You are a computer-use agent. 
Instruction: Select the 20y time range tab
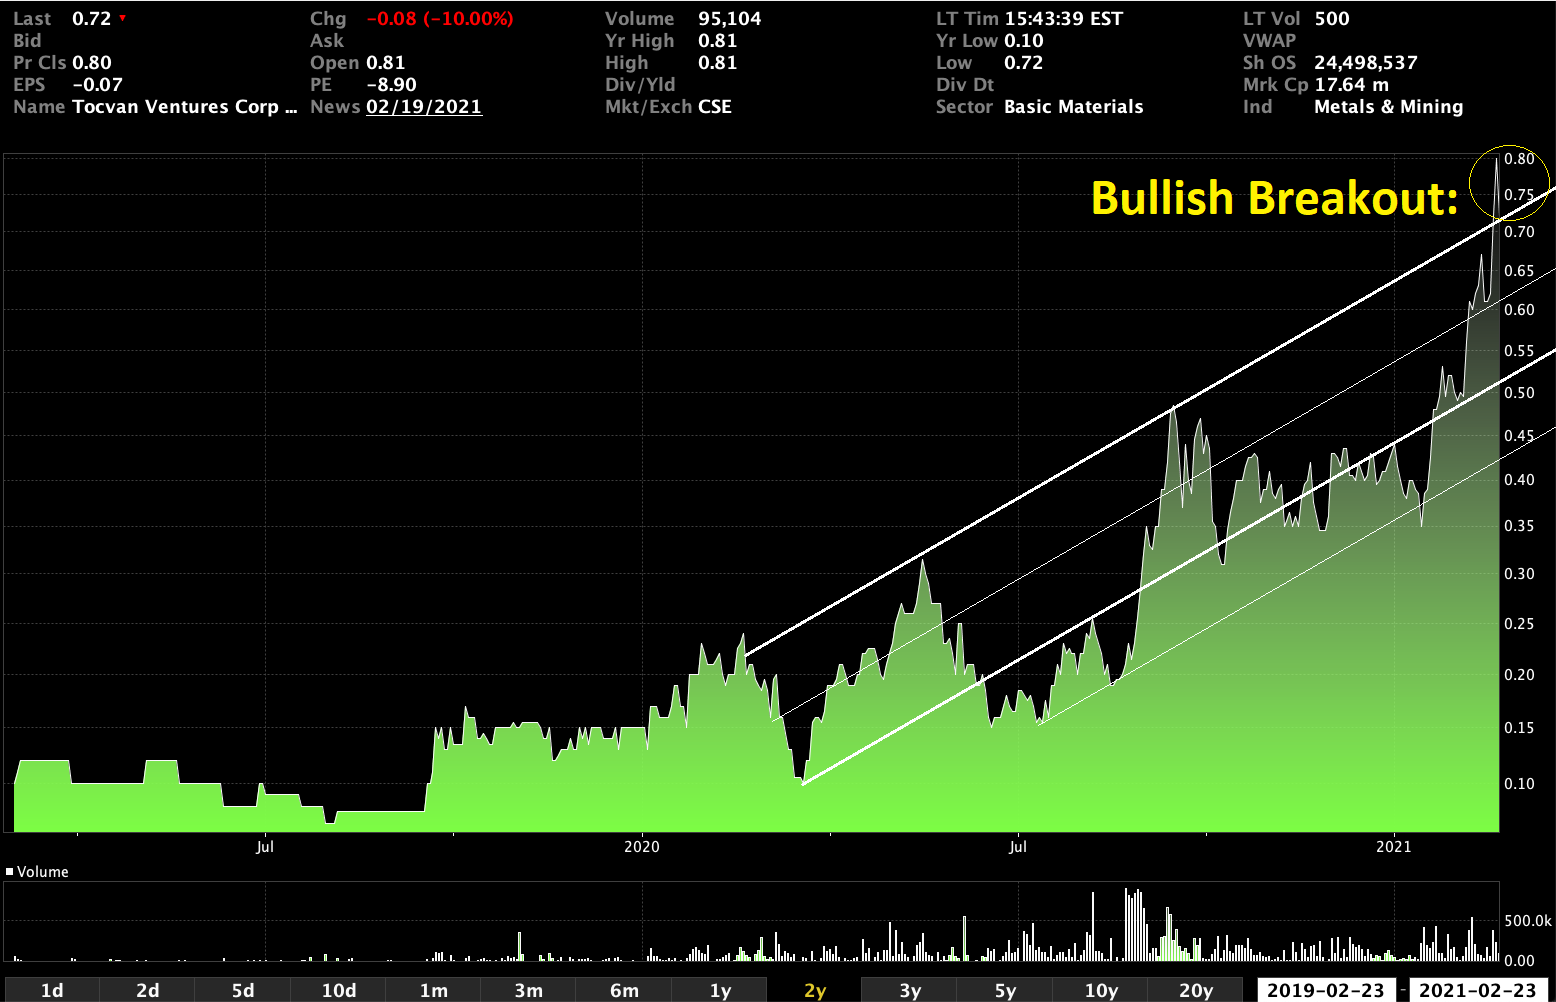coord(1196,990)
